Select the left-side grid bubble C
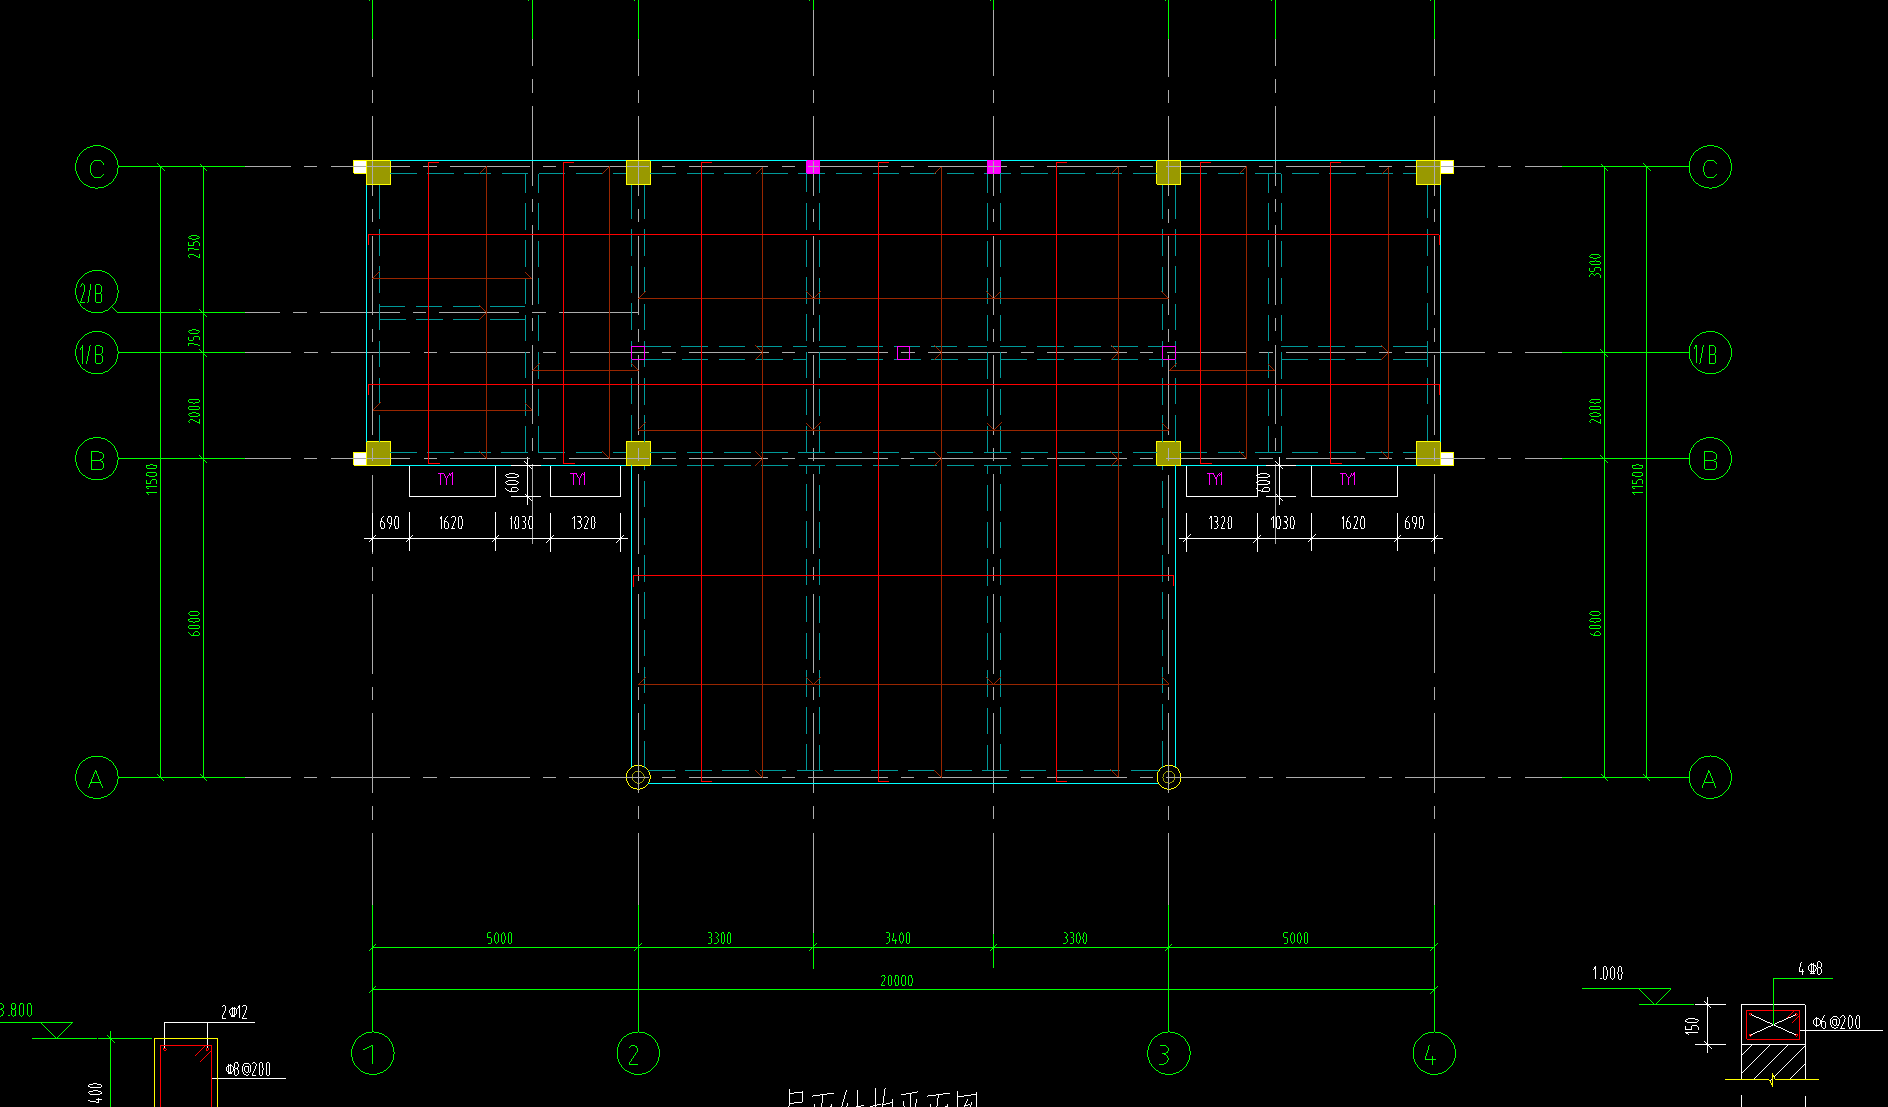Image resolution: width=1888 pixels, height=1107 pixels. click(97, 167)
